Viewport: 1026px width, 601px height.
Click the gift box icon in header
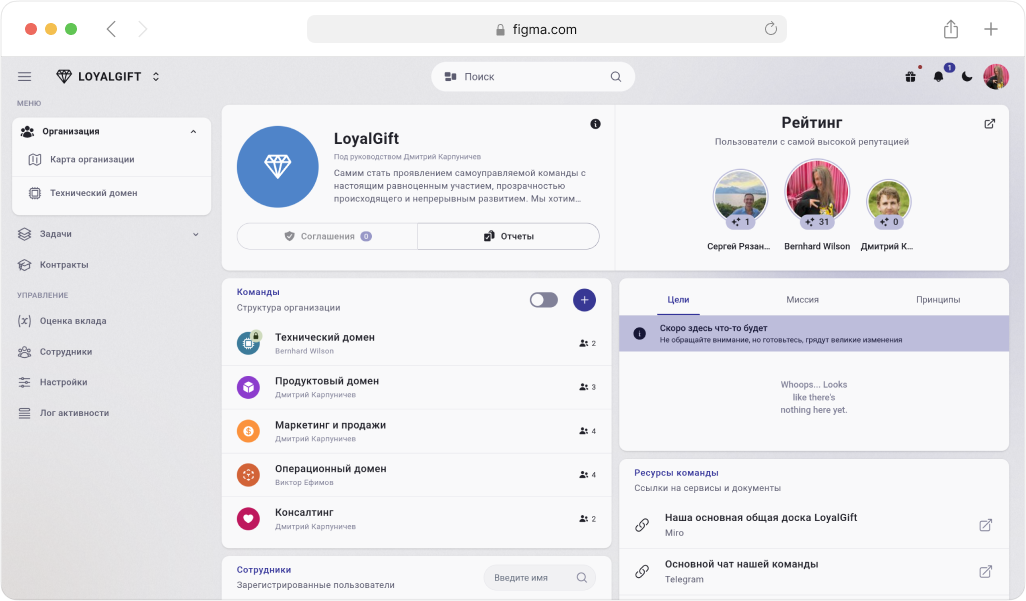point(911,77)
